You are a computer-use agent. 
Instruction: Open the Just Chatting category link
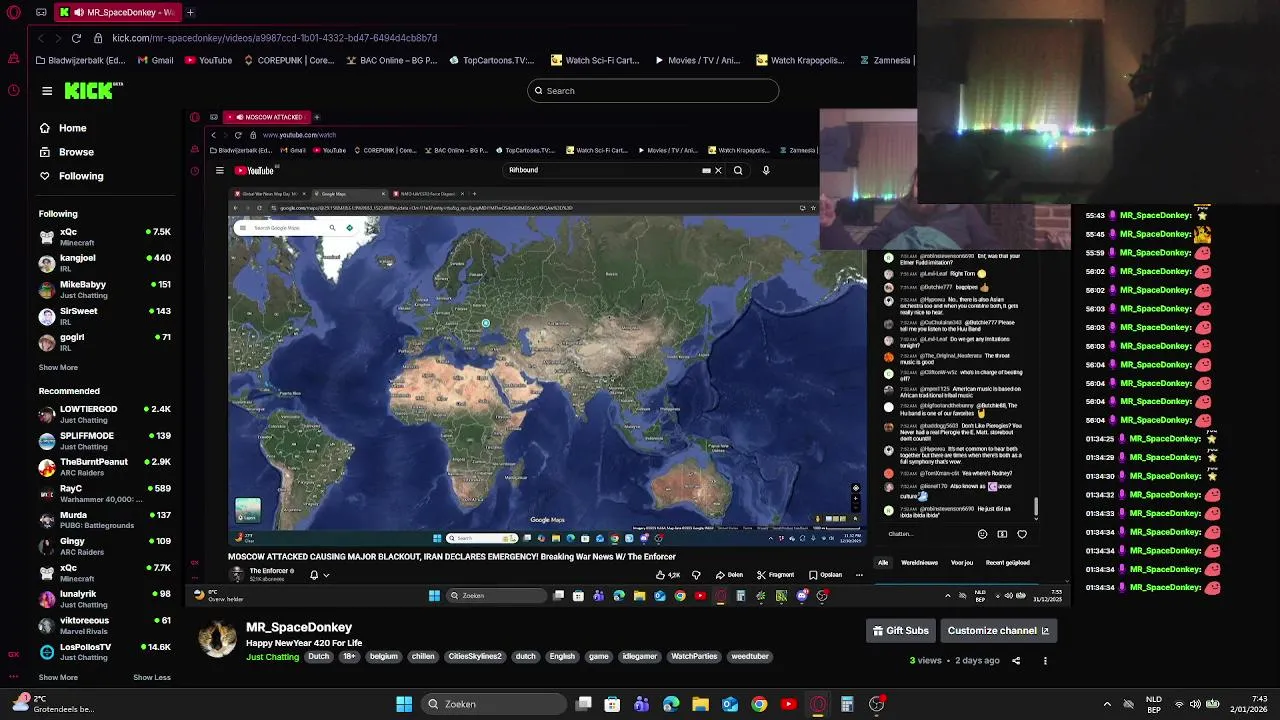click(x=273, y=657)
